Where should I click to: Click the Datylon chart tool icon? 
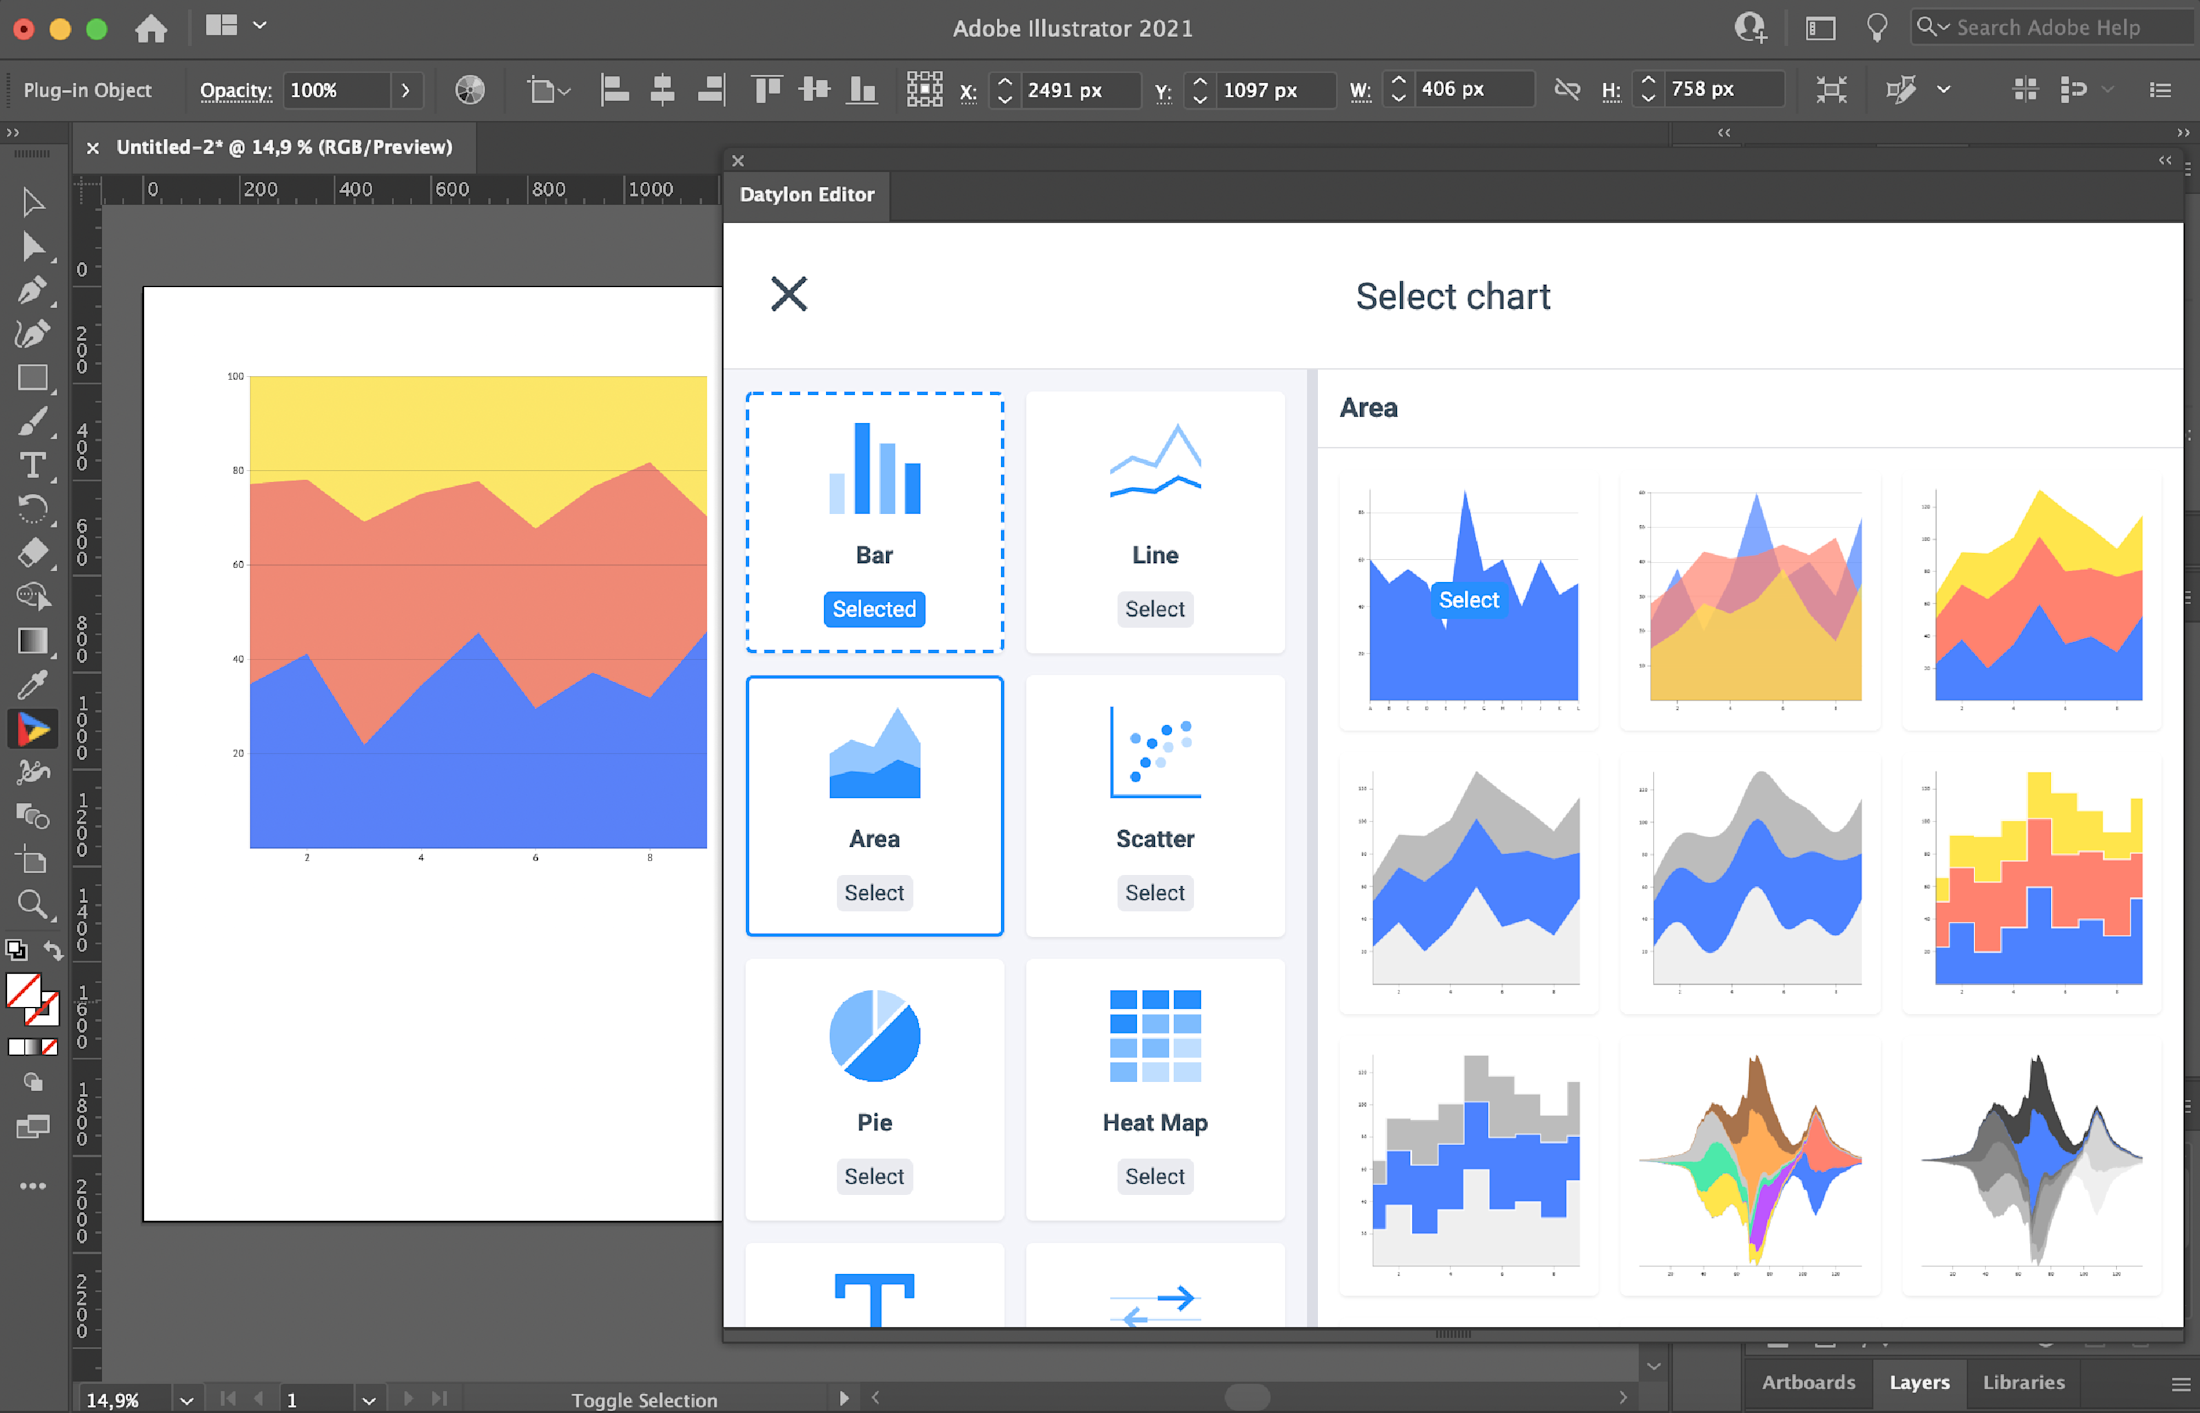32,730
